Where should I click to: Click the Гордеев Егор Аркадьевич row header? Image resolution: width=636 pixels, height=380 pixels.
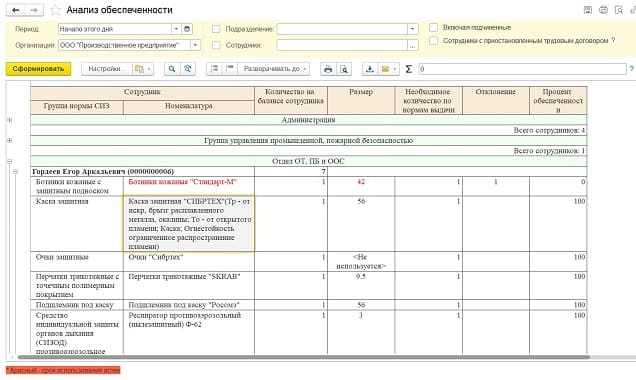point(142,172)
